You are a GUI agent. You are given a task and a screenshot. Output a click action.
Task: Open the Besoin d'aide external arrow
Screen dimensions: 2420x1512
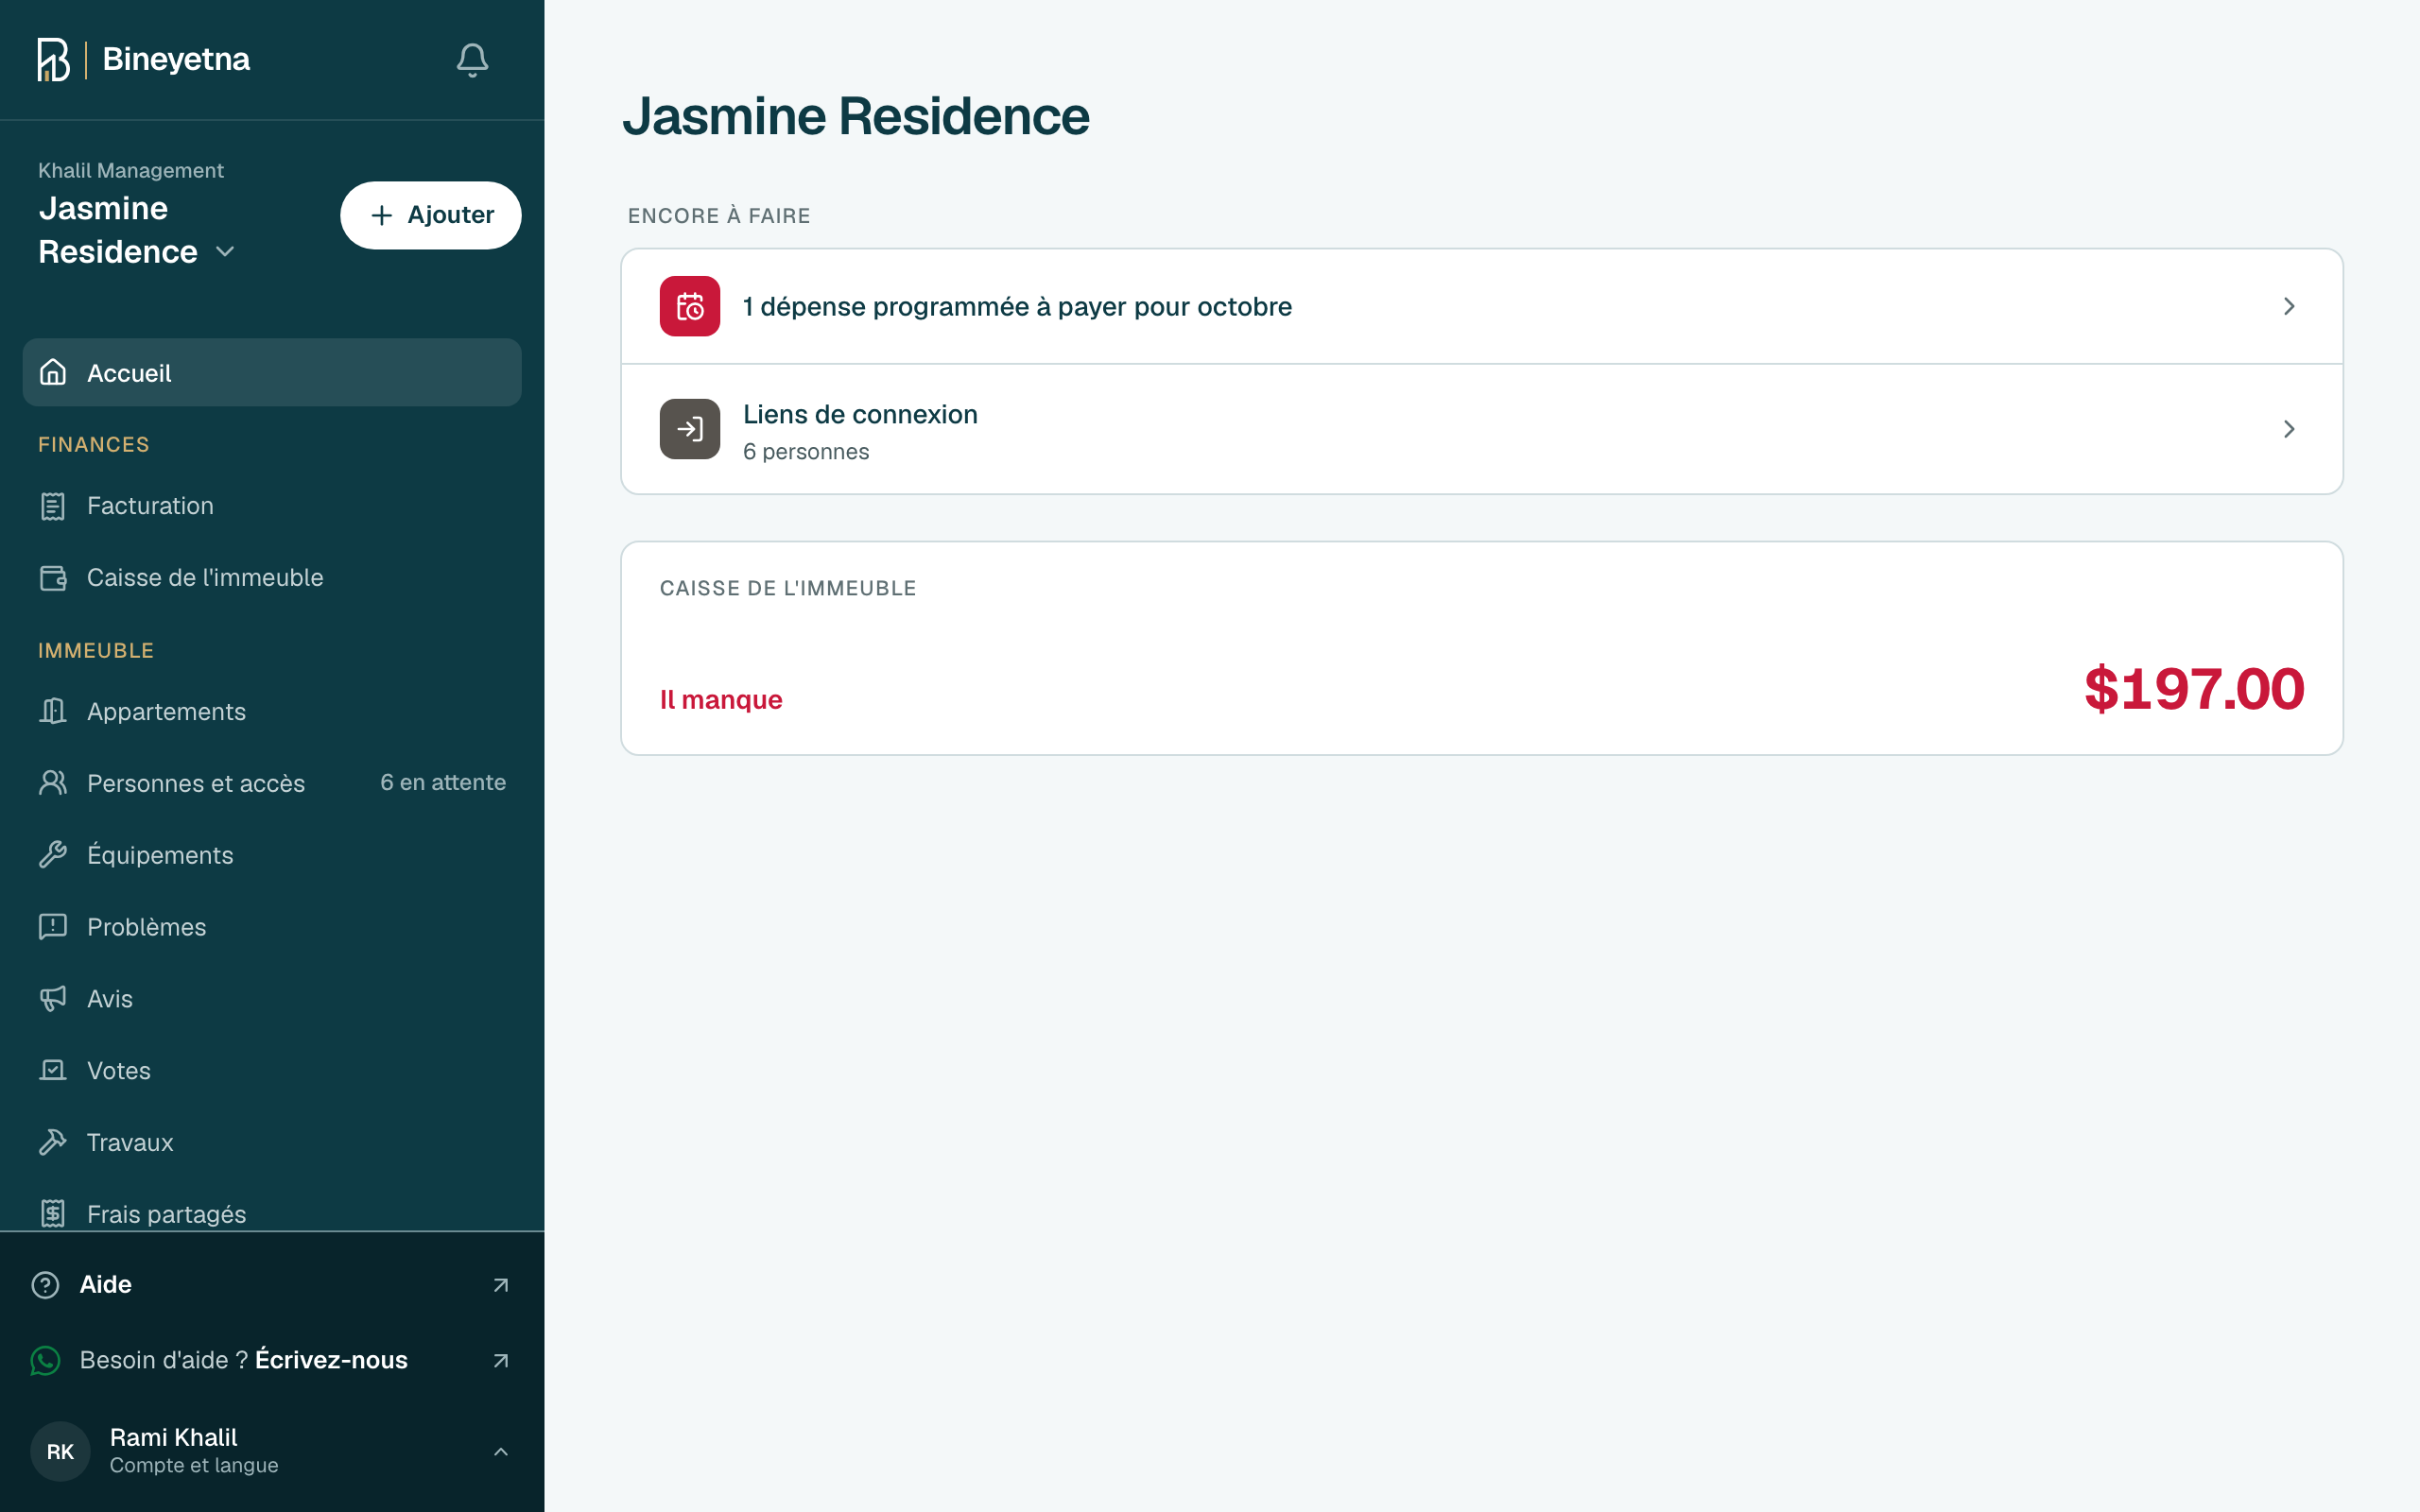coord(501,1360)
